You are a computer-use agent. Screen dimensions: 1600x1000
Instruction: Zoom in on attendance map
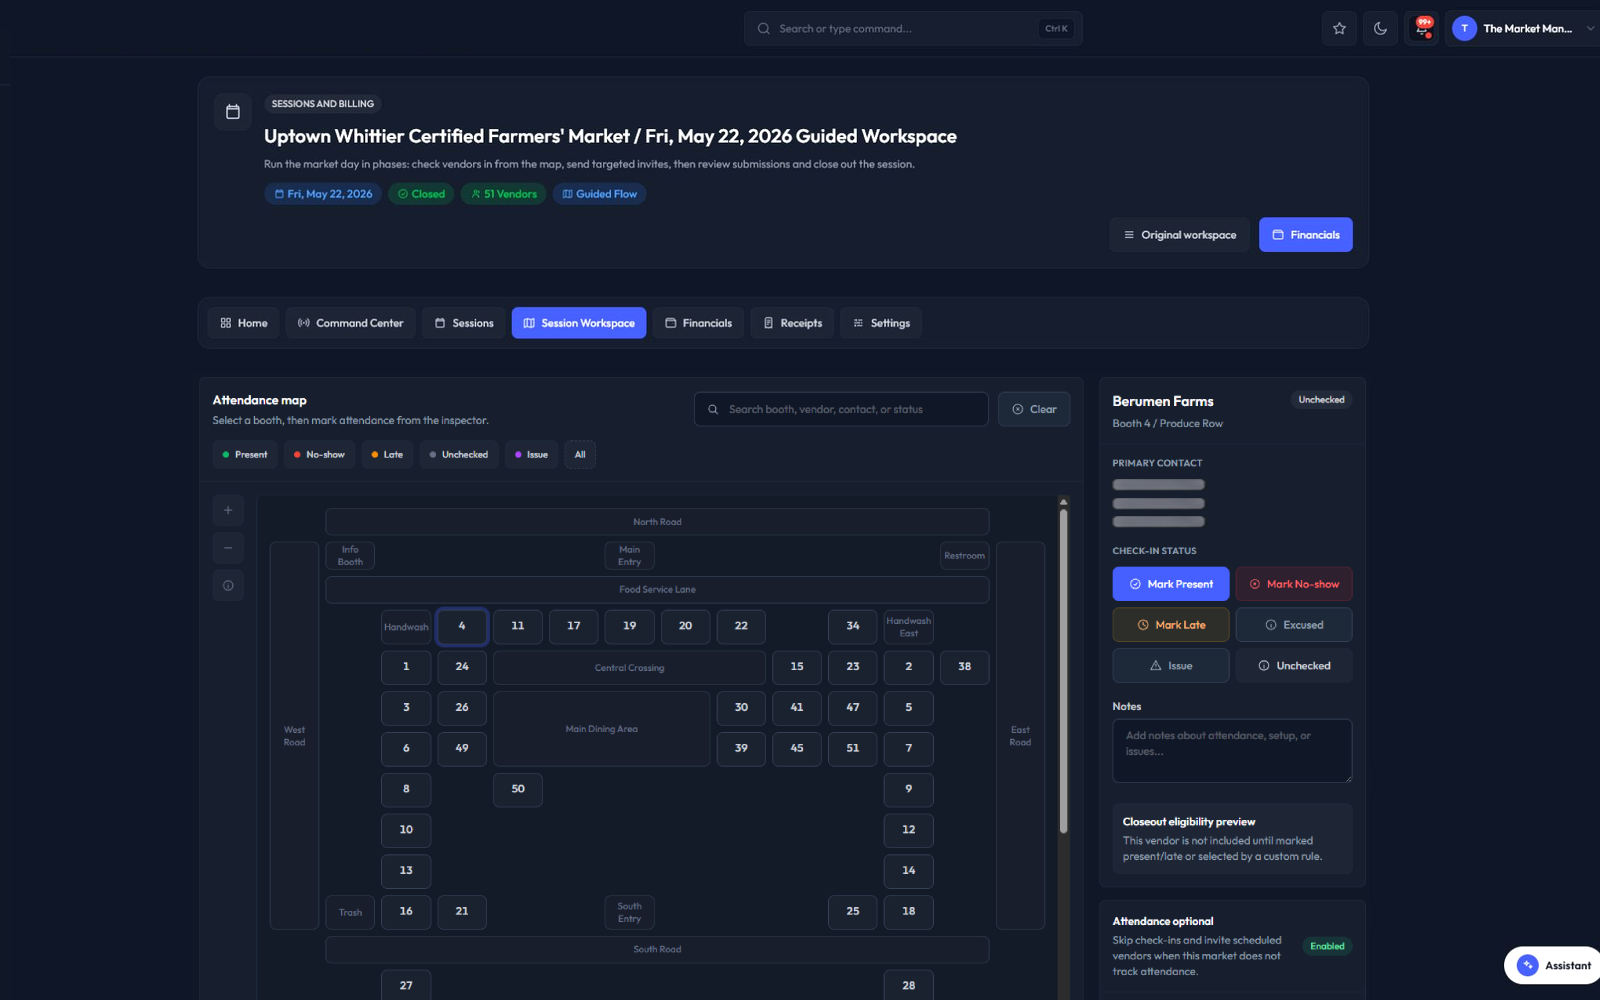coord(228,510)
